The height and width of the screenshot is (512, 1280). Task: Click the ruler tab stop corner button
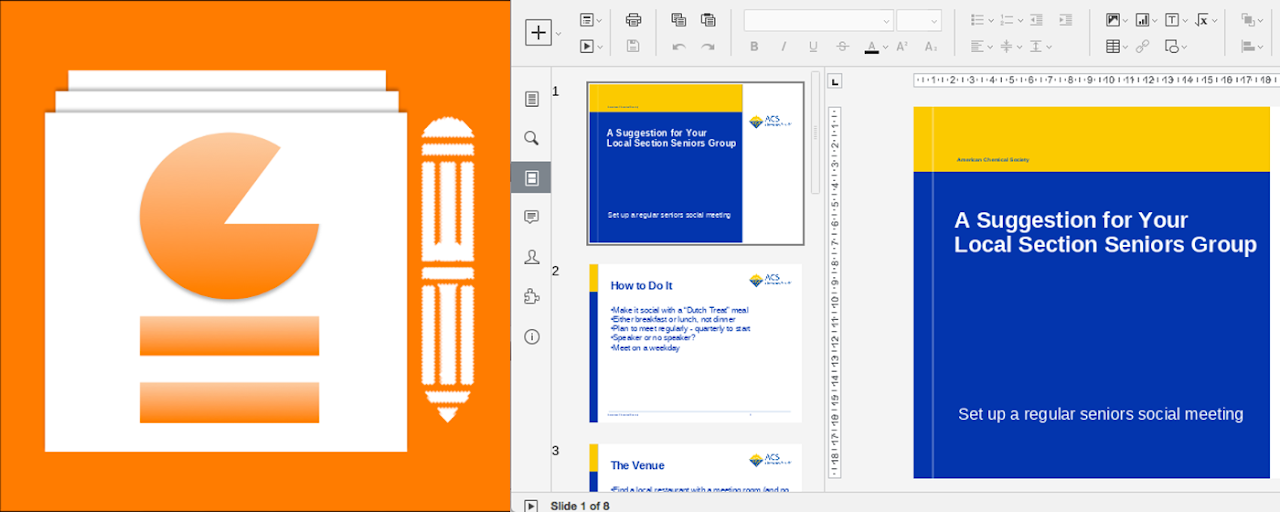click(x=835, y=81)
